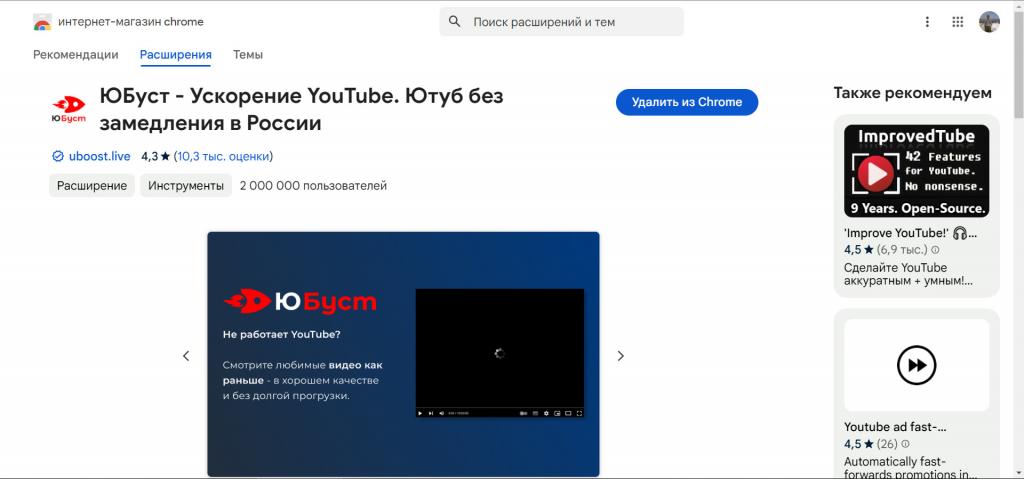
Task: Click the Удалить из Chrome button
Action: click(687, 102)
